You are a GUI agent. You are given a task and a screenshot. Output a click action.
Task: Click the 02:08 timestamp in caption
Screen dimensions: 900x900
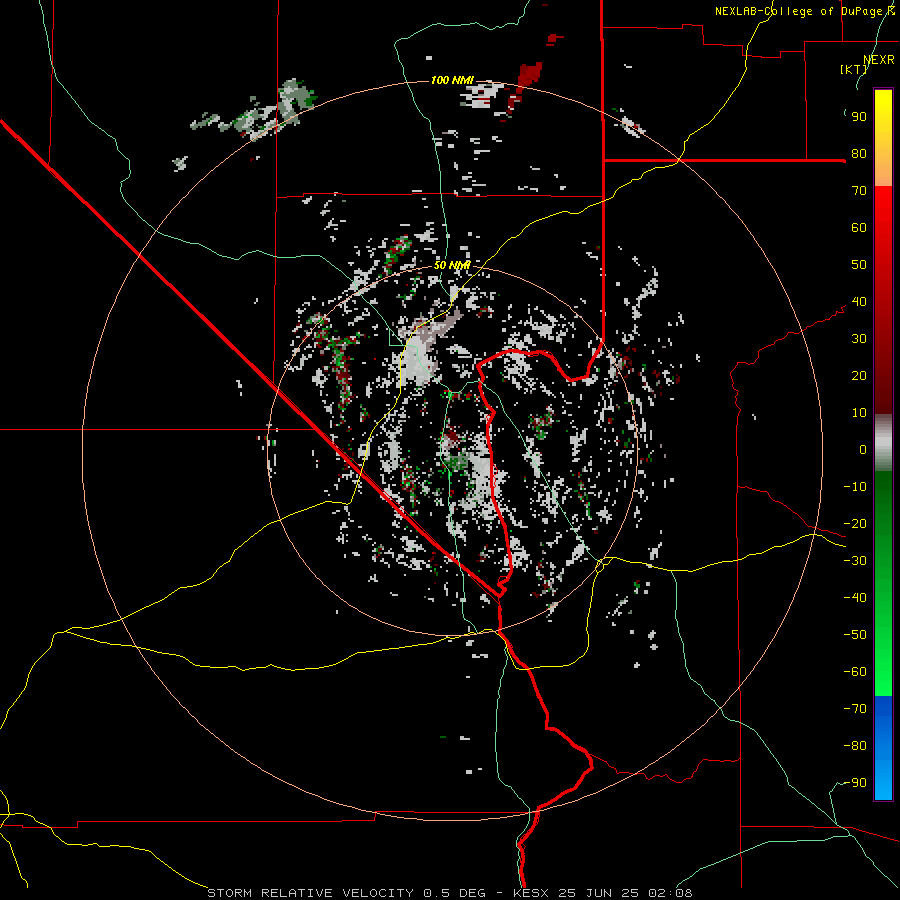pyautogui.click(x=670, y=893)
